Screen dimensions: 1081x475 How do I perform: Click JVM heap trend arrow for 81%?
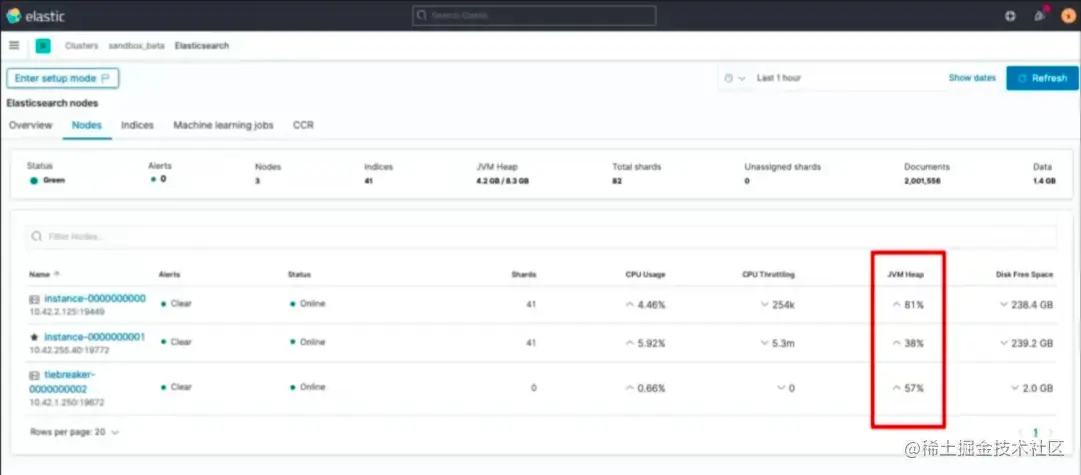tap(896, 304)
